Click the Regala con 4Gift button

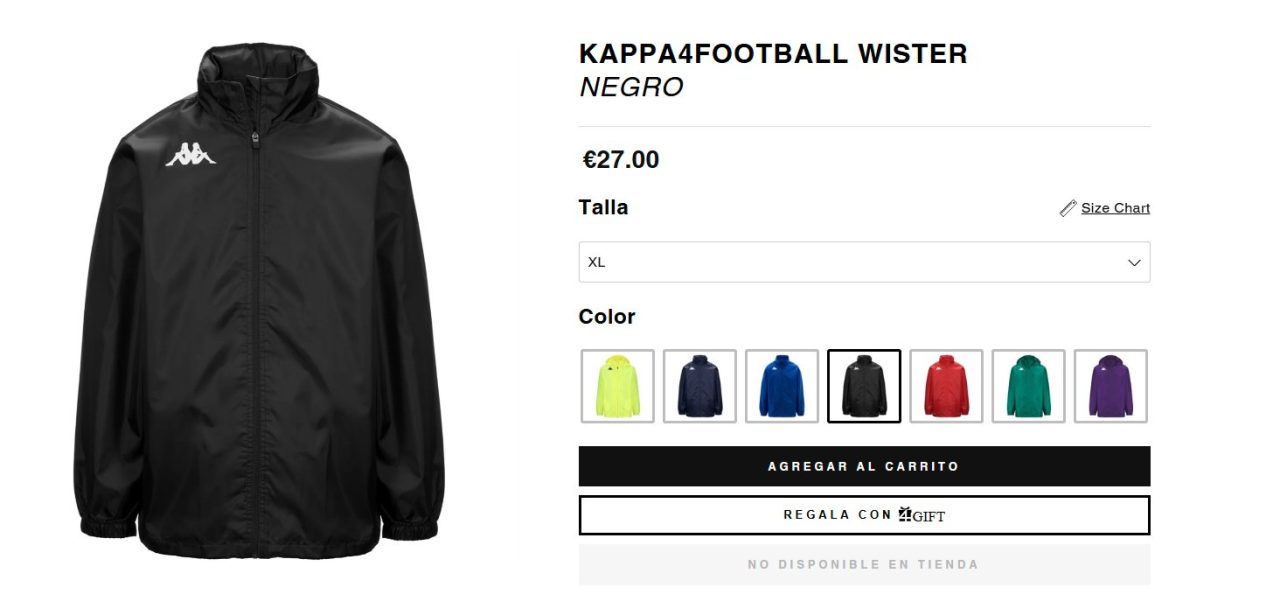click(864, 515)
